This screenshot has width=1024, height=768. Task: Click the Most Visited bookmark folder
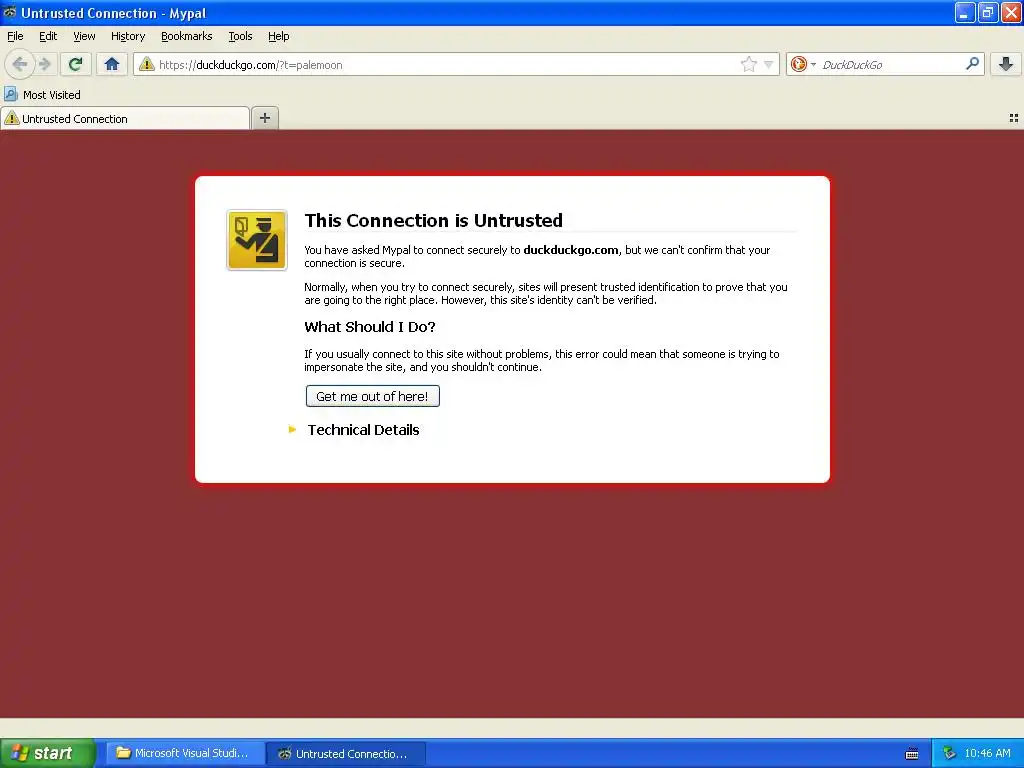[43, 95]
